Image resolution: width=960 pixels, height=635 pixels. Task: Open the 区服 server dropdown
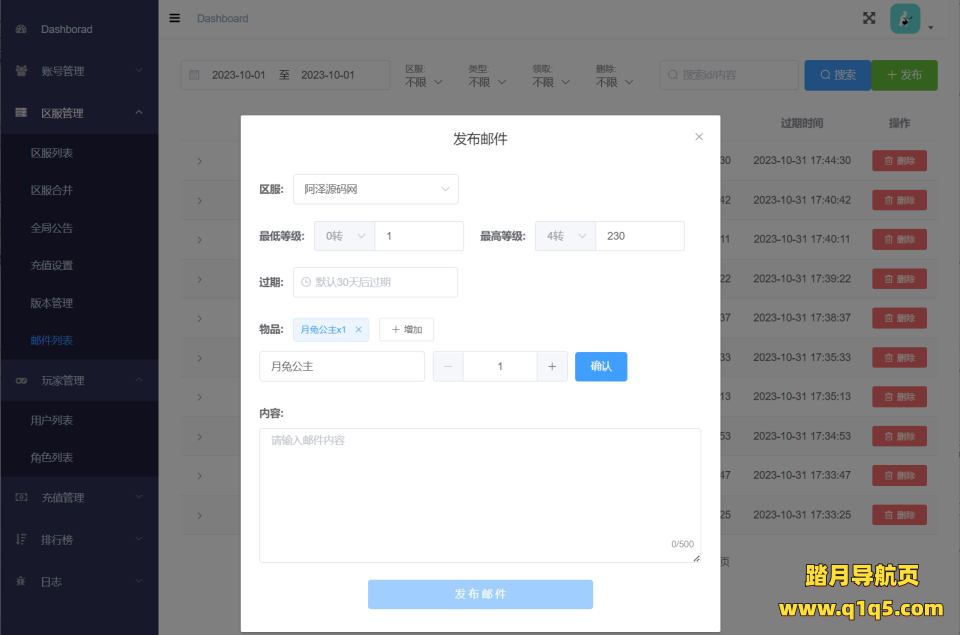coord(376,189)
